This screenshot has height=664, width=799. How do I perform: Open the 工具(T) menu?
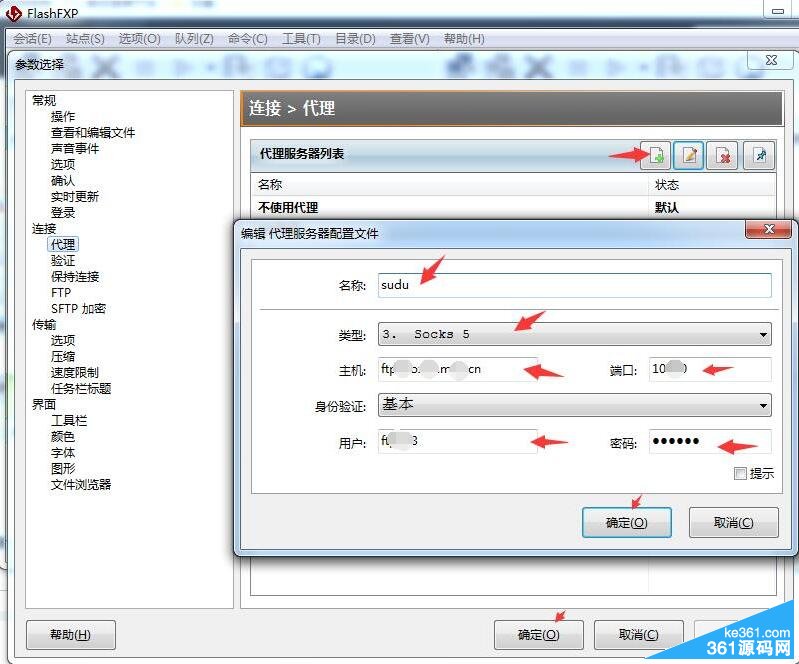(x=301, y=39)
